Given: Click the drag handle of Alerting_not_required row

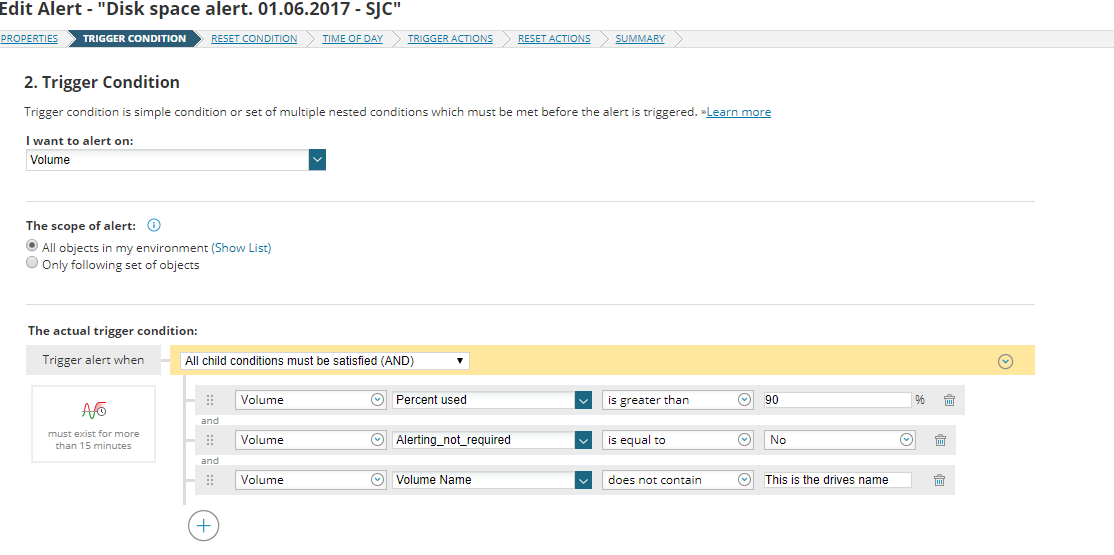Looking at the screenshot, I should tap(210, 440).
